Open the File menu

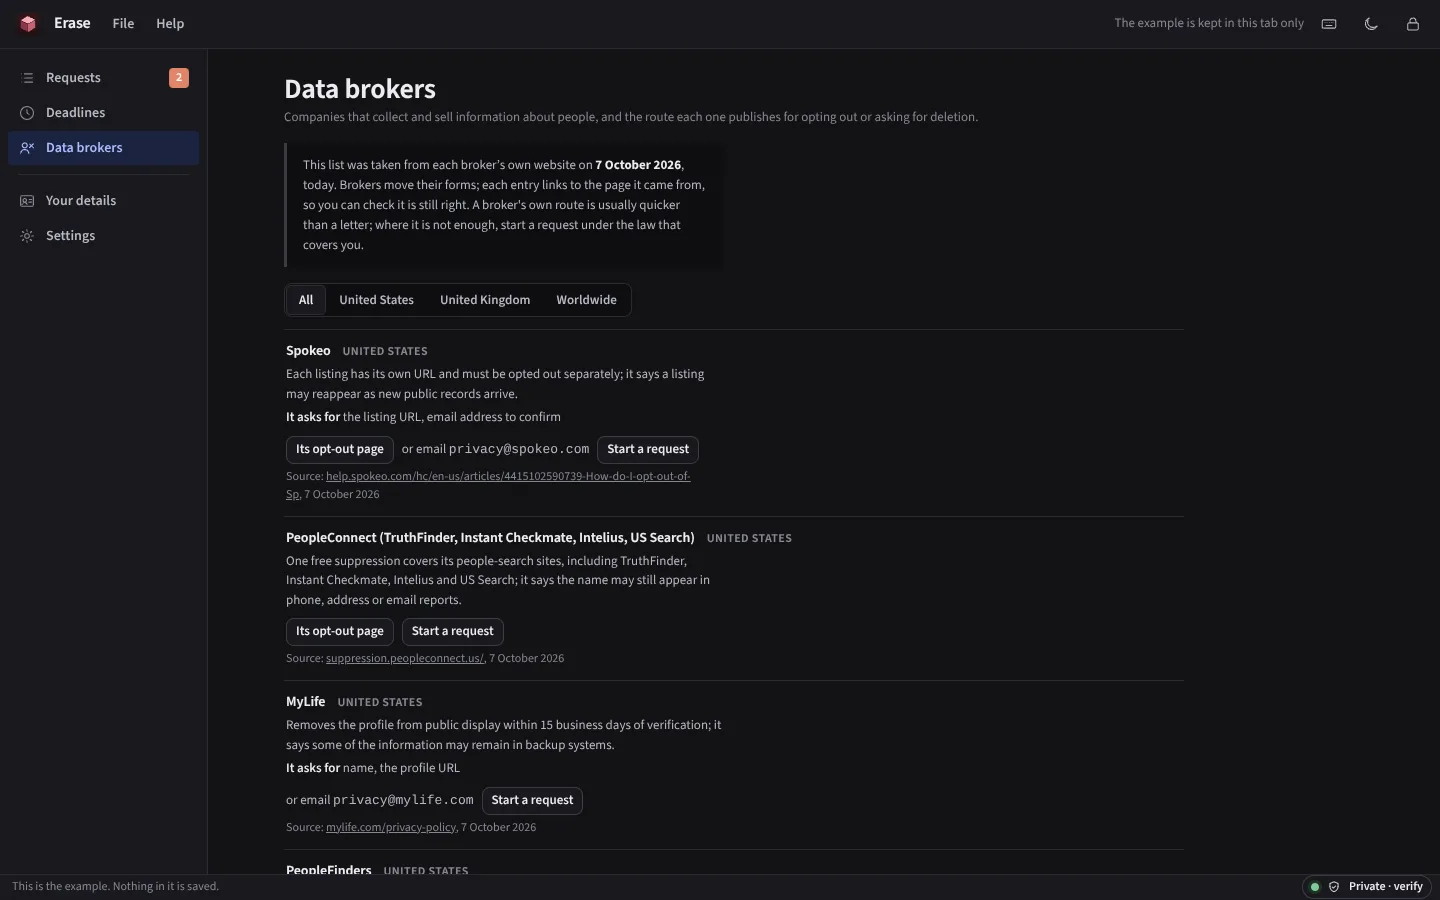point(123,23)
